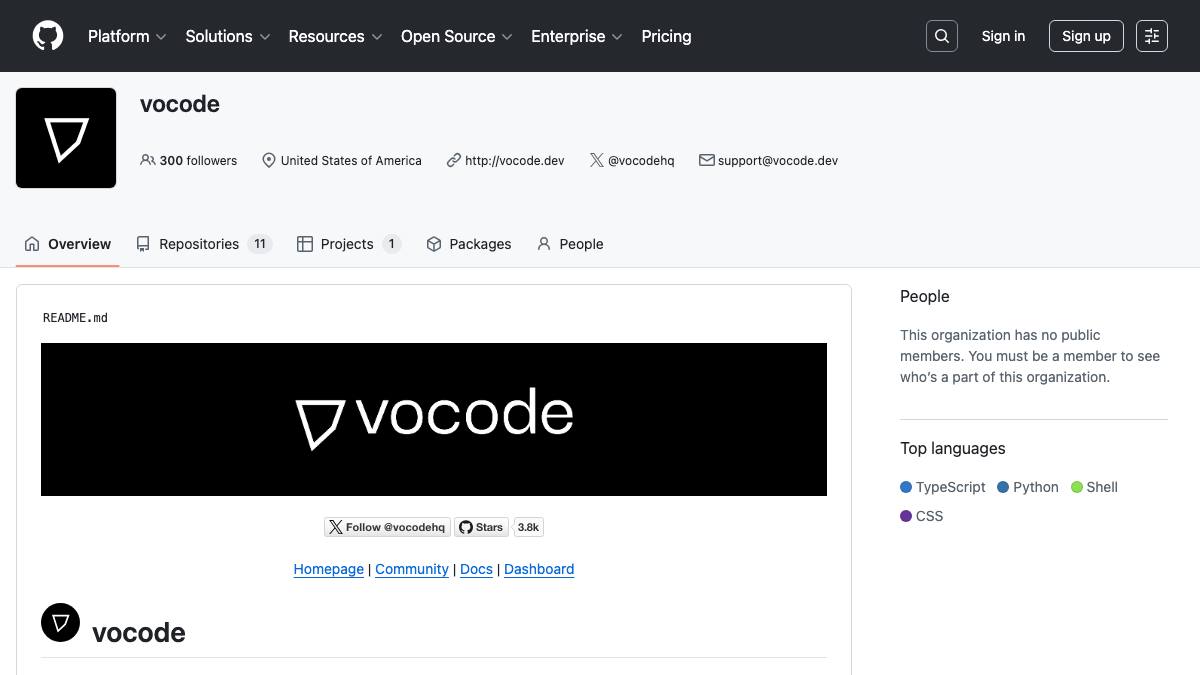Click the Sign up button
This screenshot has width=1200, height=675.
pyautogui.click(x=1086, y=36)
